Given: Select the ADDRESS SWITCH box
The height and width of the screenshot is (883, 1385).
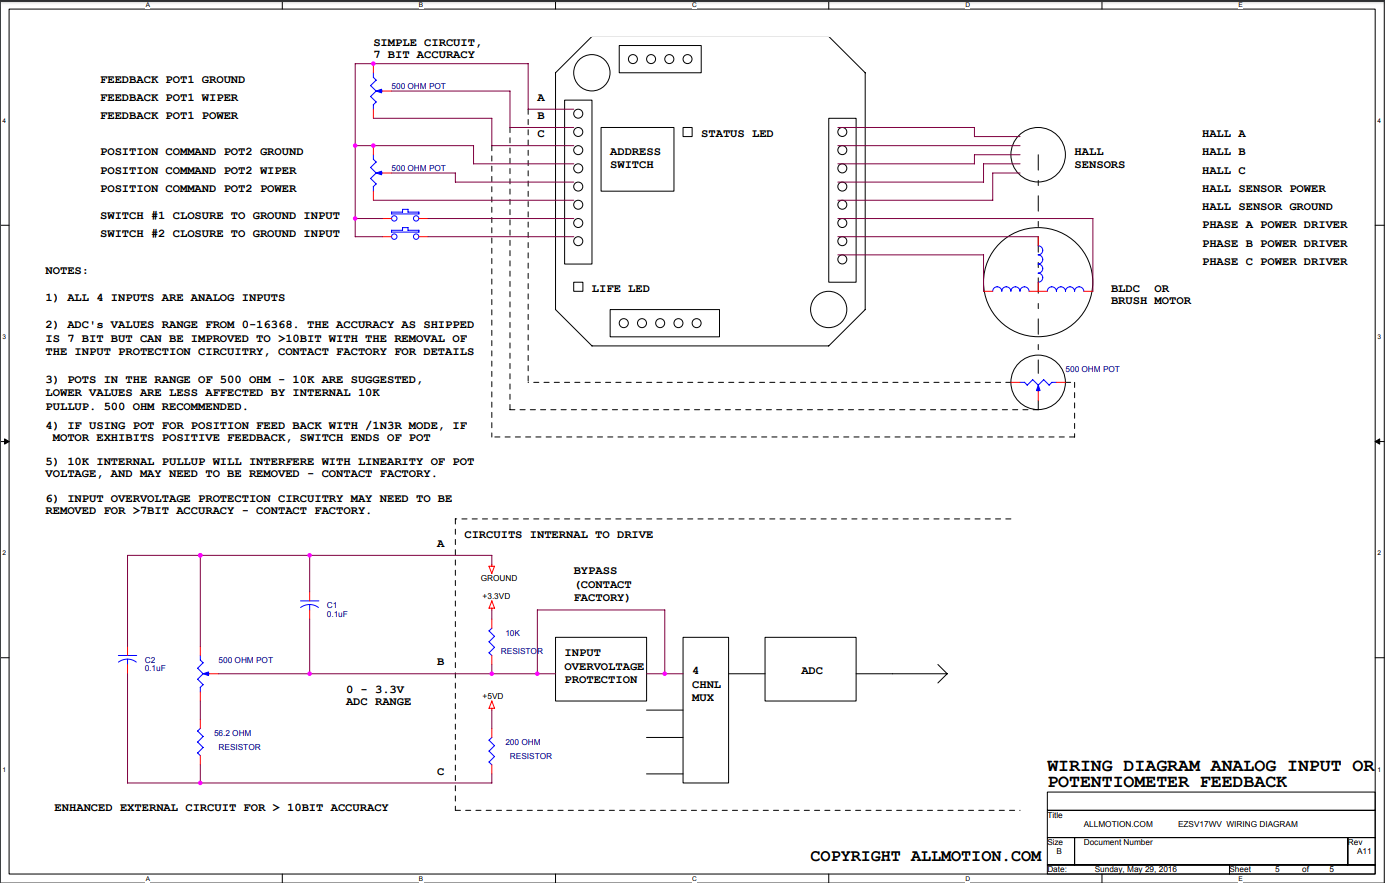Looking at the screenshot, I should click(637, 159).
